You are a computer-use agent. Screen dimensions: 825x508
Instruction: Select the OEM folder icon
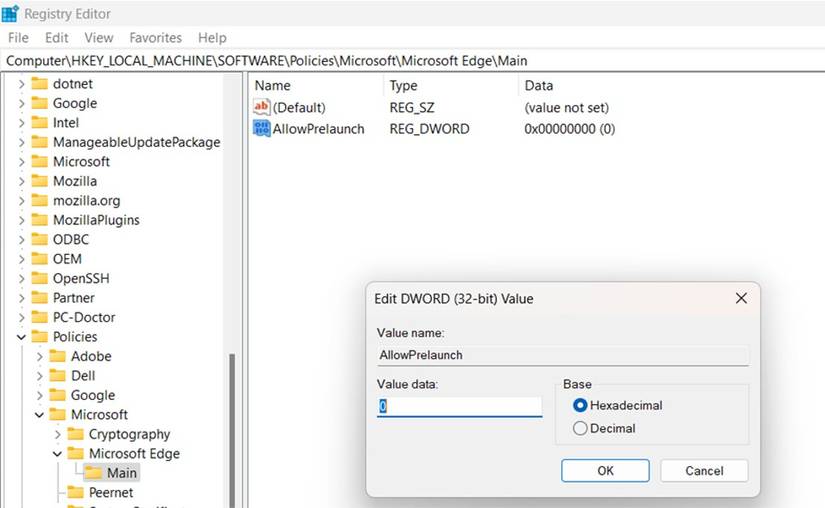point(39,259)
